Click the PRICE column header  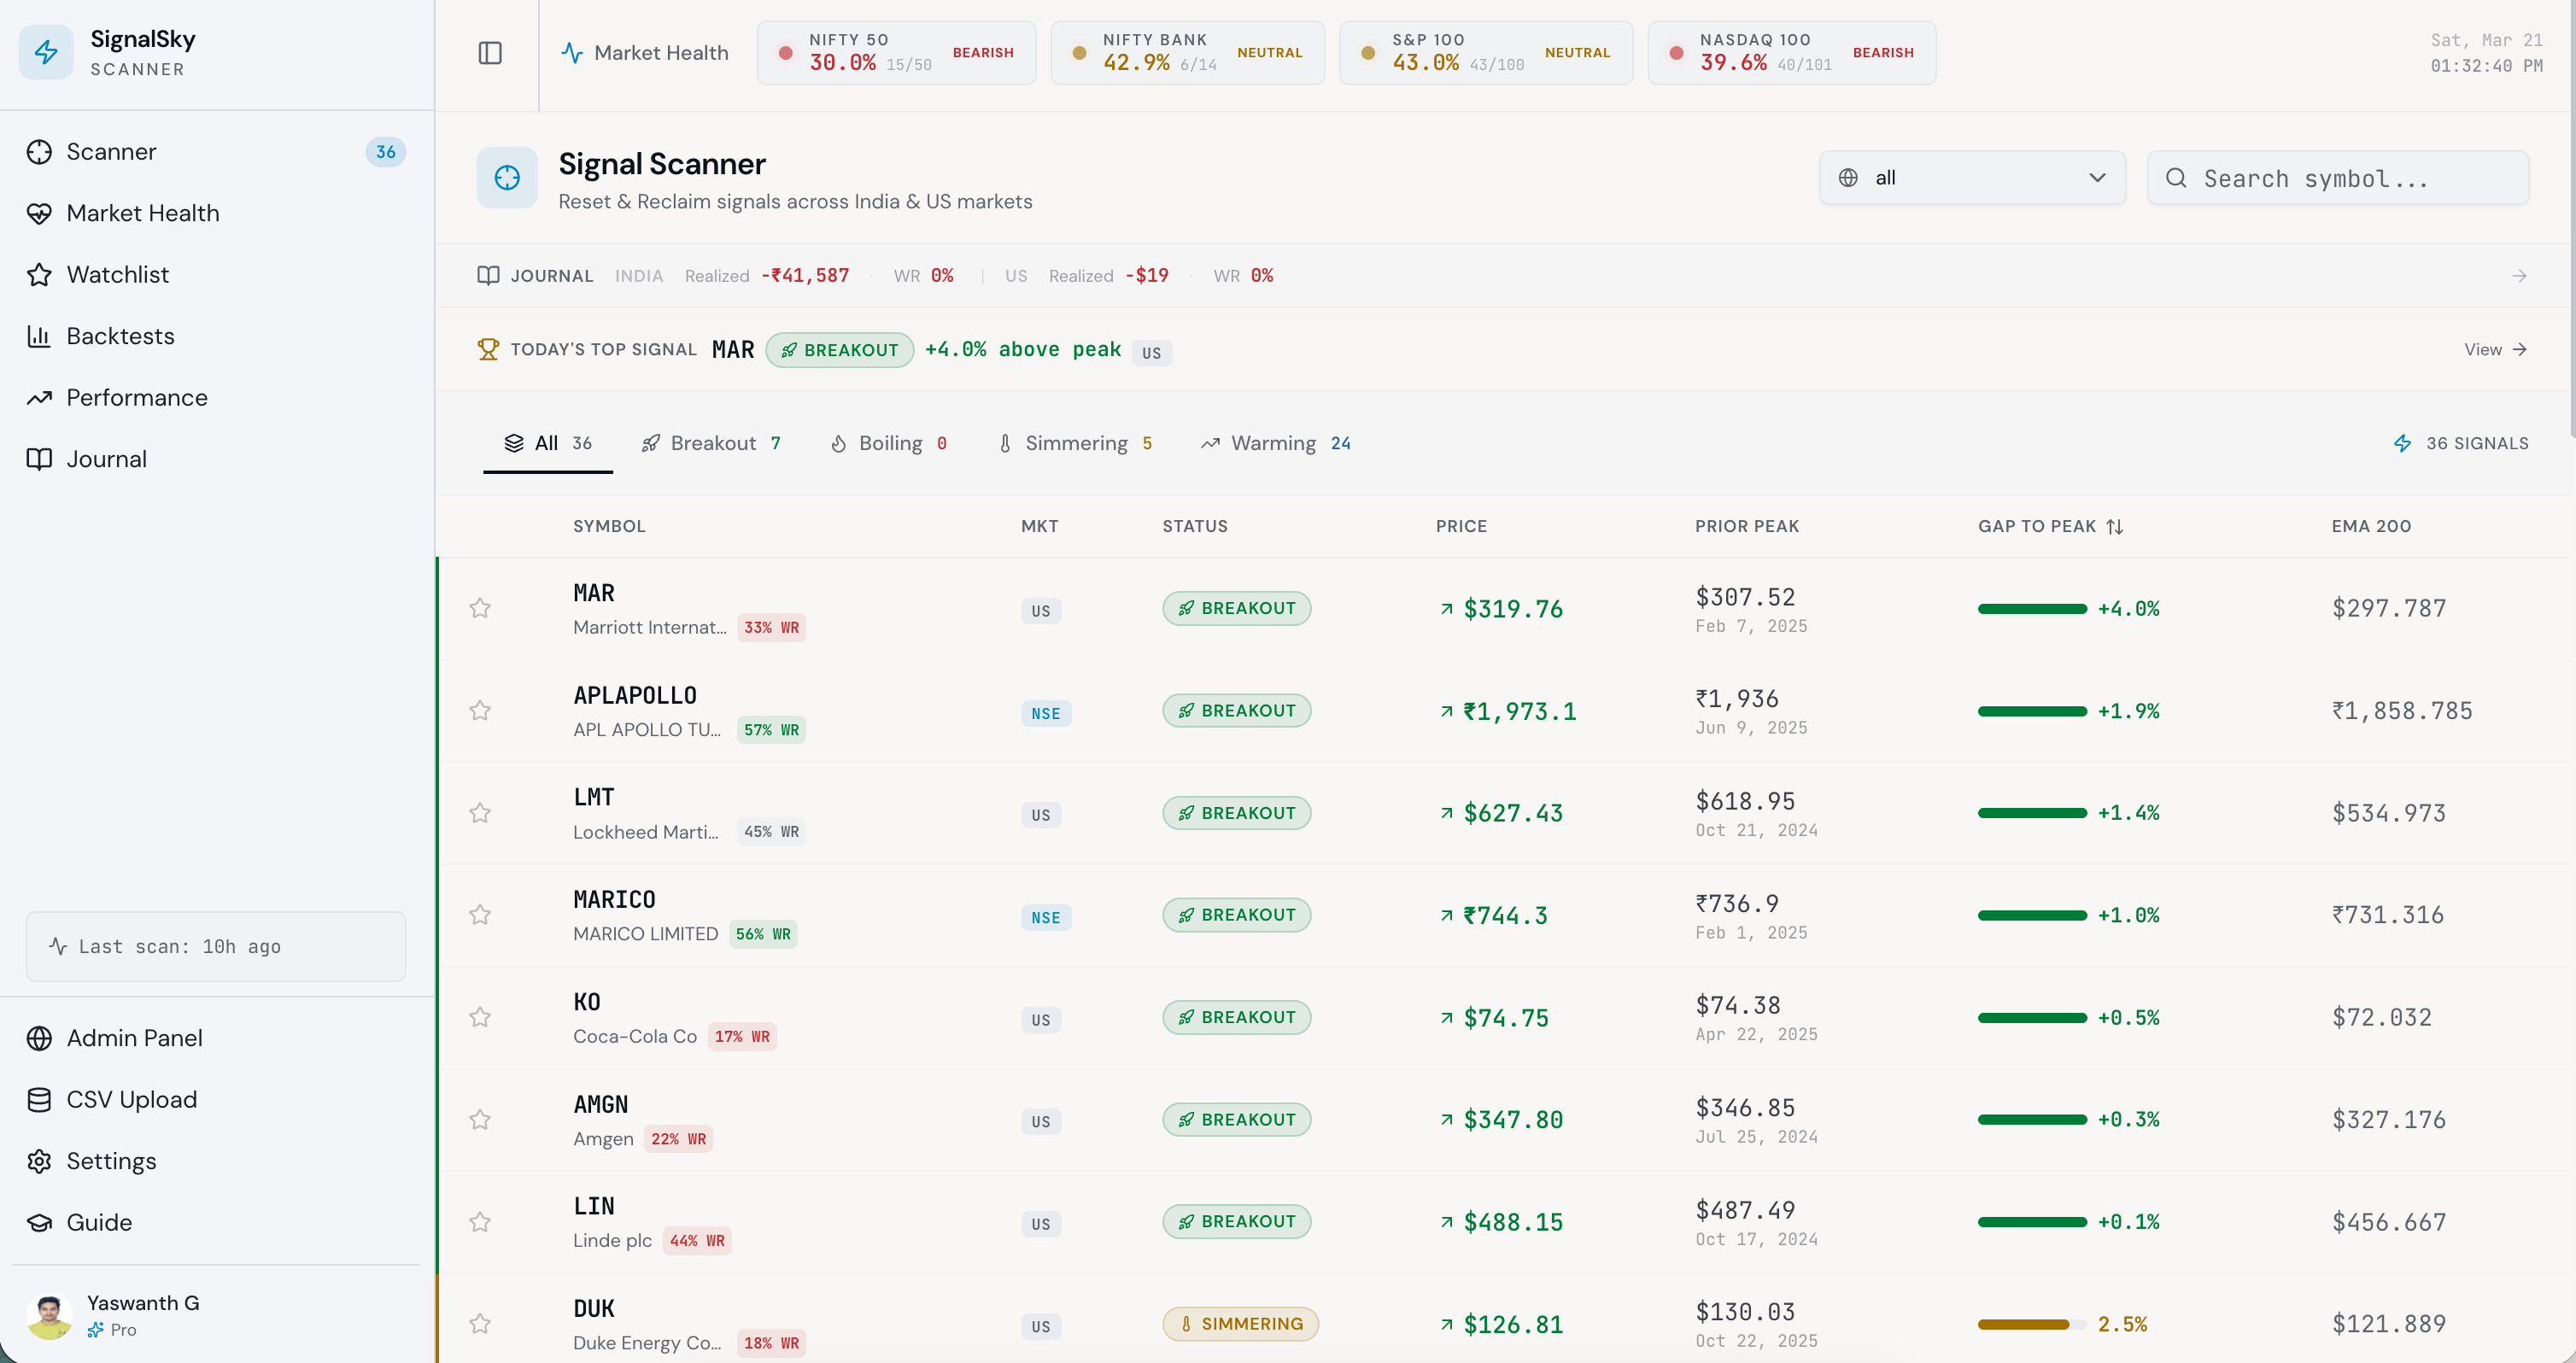[1461, 527]
